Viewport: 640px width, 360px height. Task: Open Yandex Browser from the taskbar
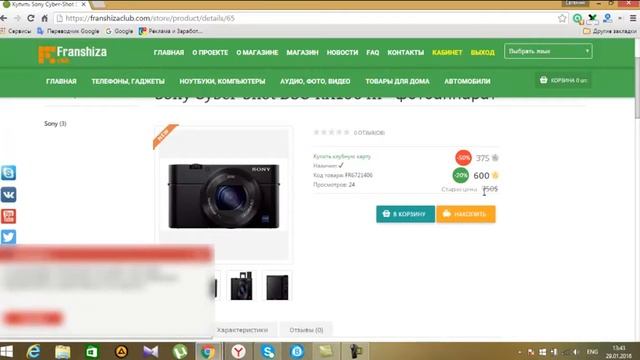[239, 351]
